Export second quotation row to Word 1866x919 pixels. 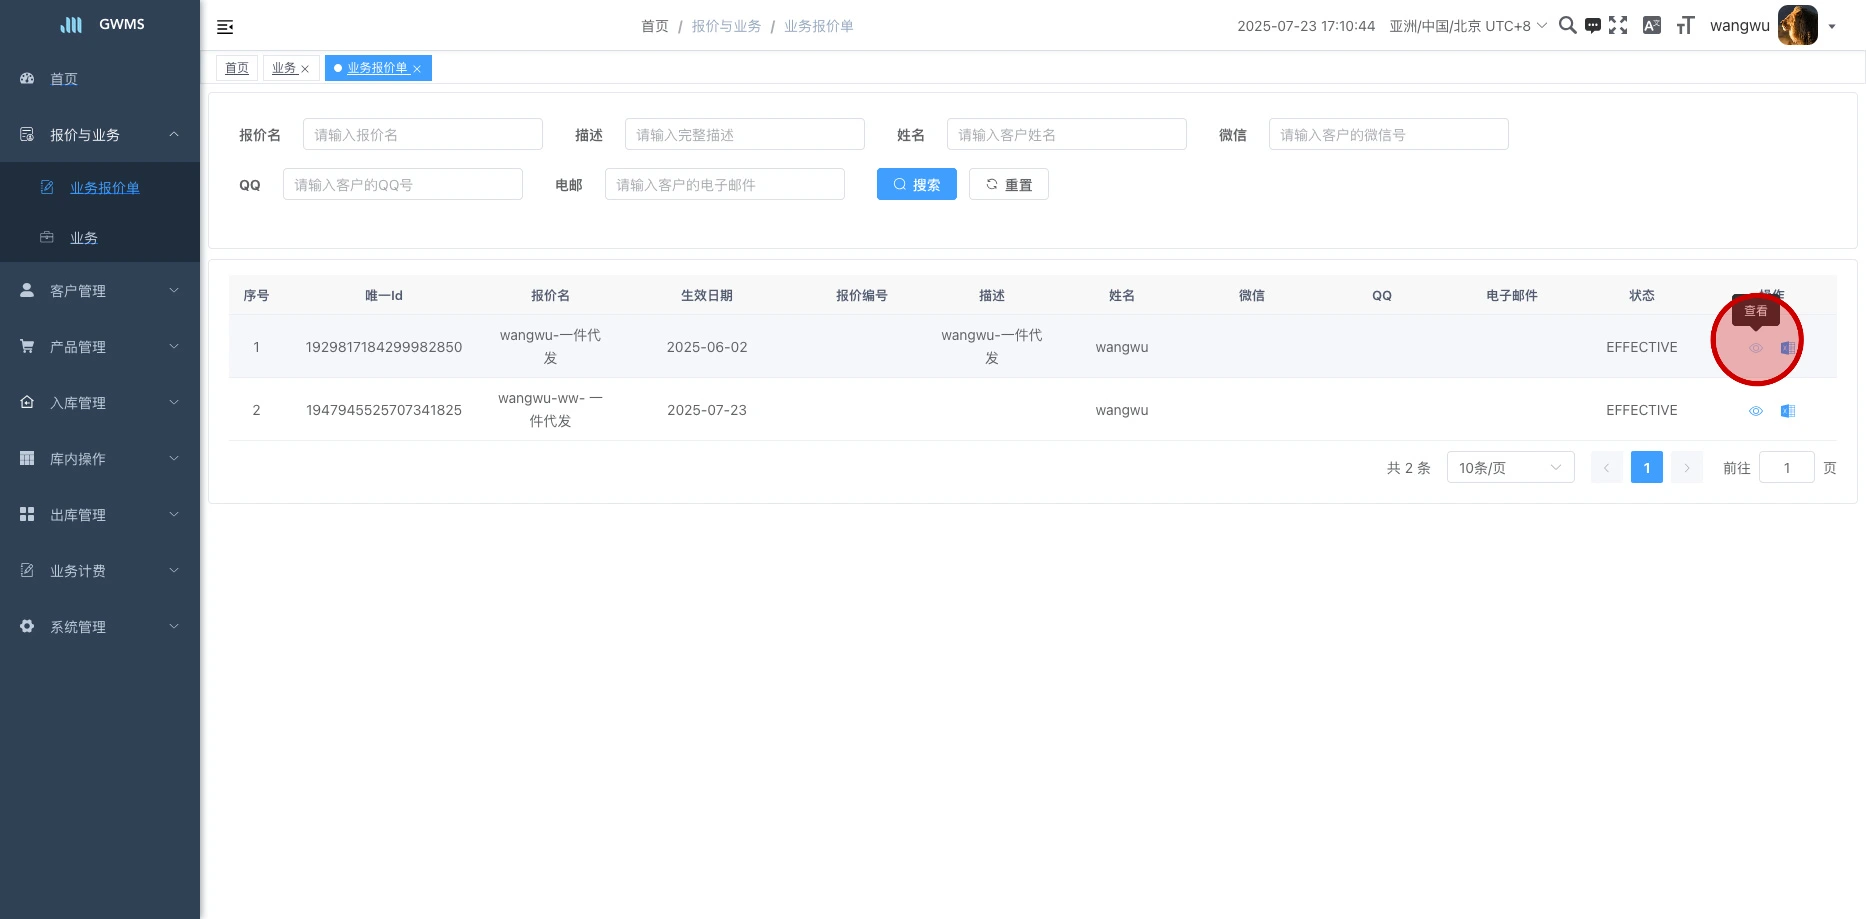(x=1788, y=411)
